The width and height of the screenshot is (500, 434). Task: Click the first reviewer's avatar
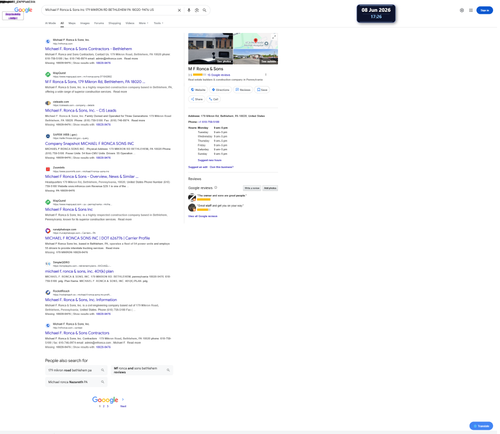(x=192, y=197)
